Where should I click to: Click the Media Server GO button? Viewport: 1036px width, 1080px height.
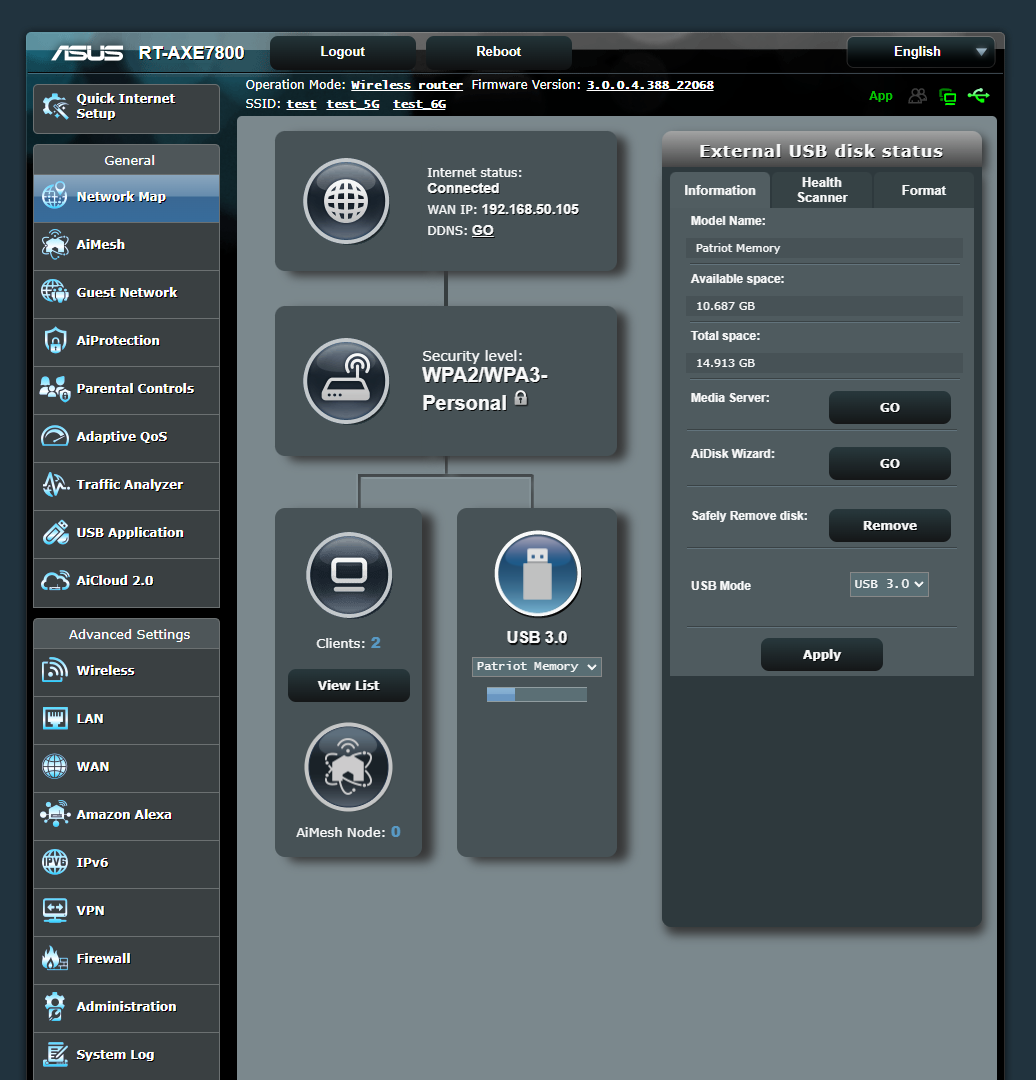point(890,408)
